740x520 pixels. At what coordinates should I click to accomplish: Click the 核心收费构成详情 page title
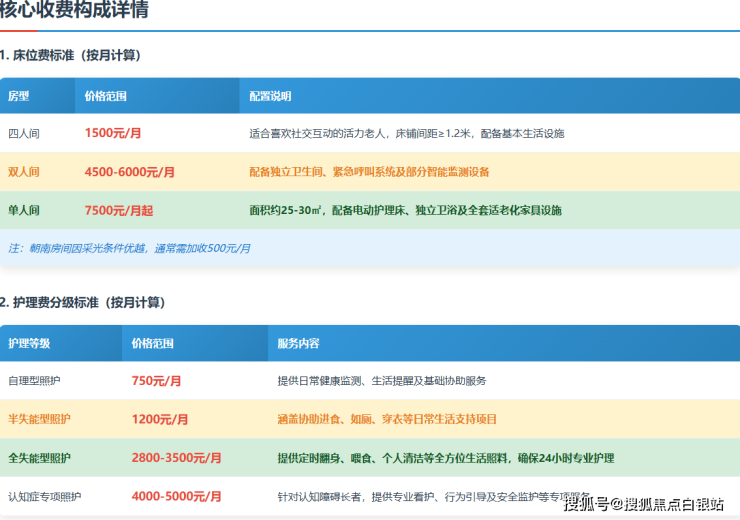[76, 13]
